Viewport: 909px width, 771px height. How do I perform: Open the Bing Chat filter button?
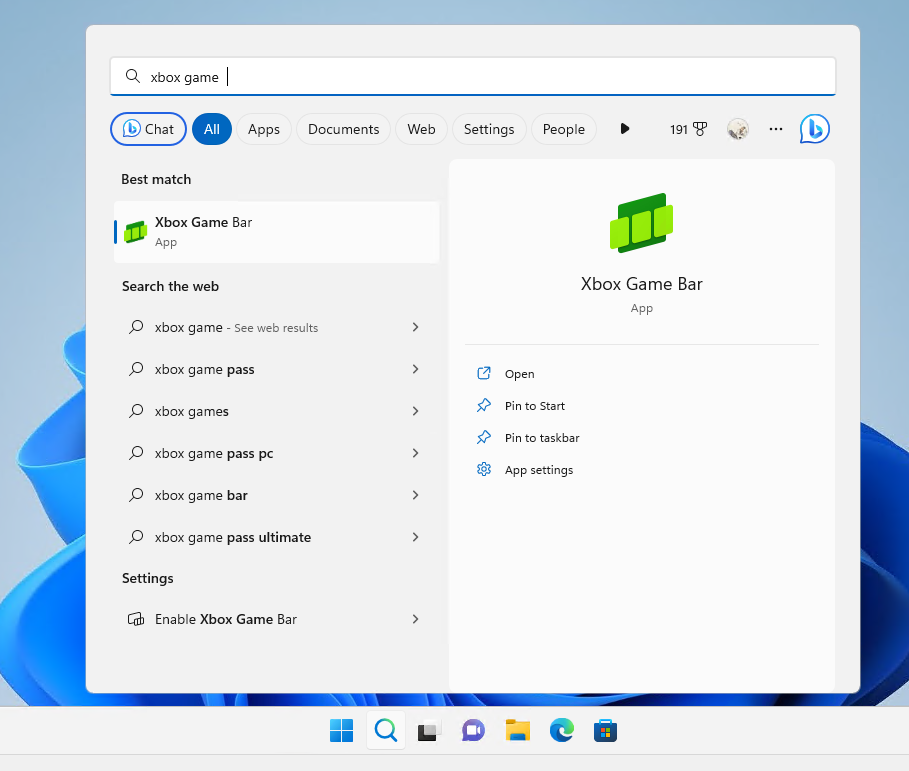click(x=148, y=129)
